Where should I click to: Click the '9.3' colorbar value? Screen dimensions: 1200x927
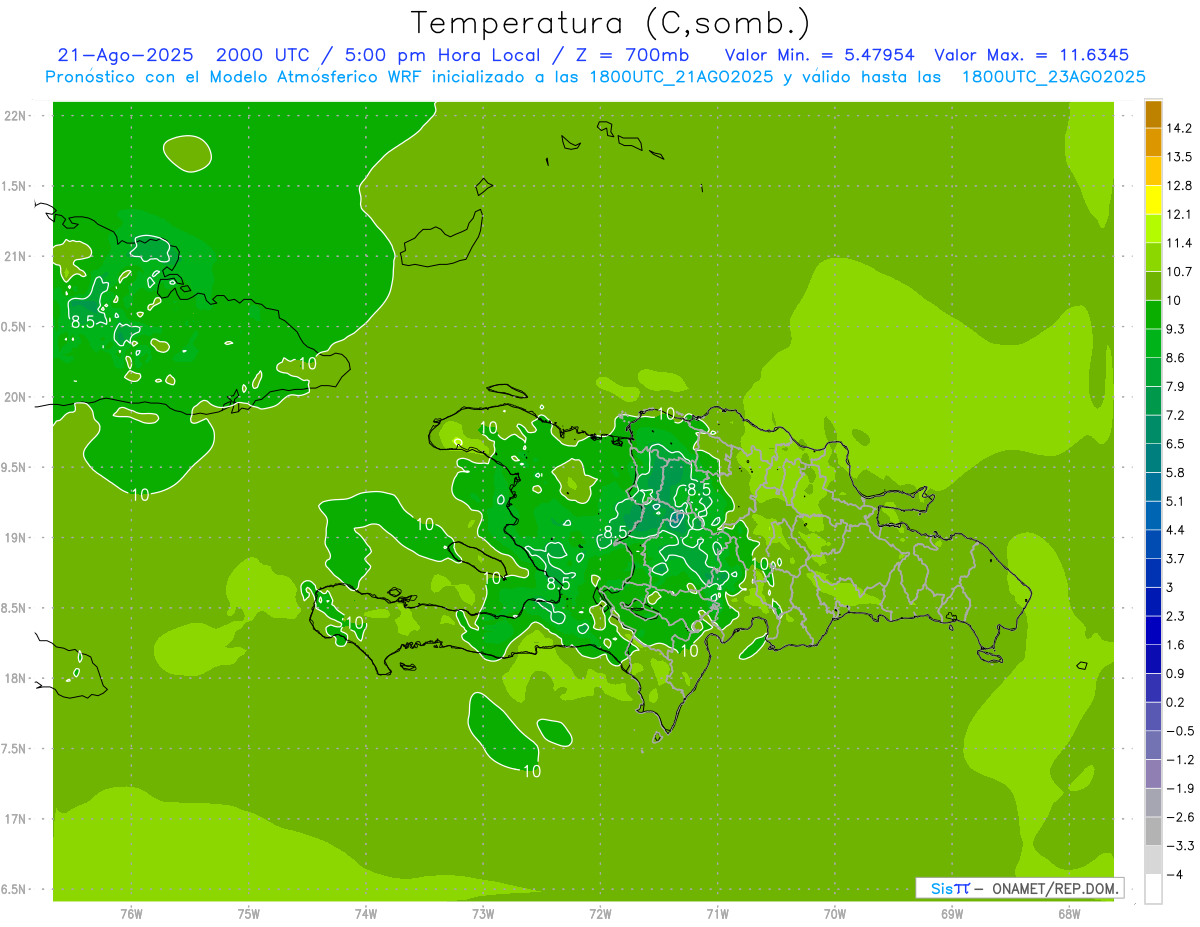[x=1175, y=329]
